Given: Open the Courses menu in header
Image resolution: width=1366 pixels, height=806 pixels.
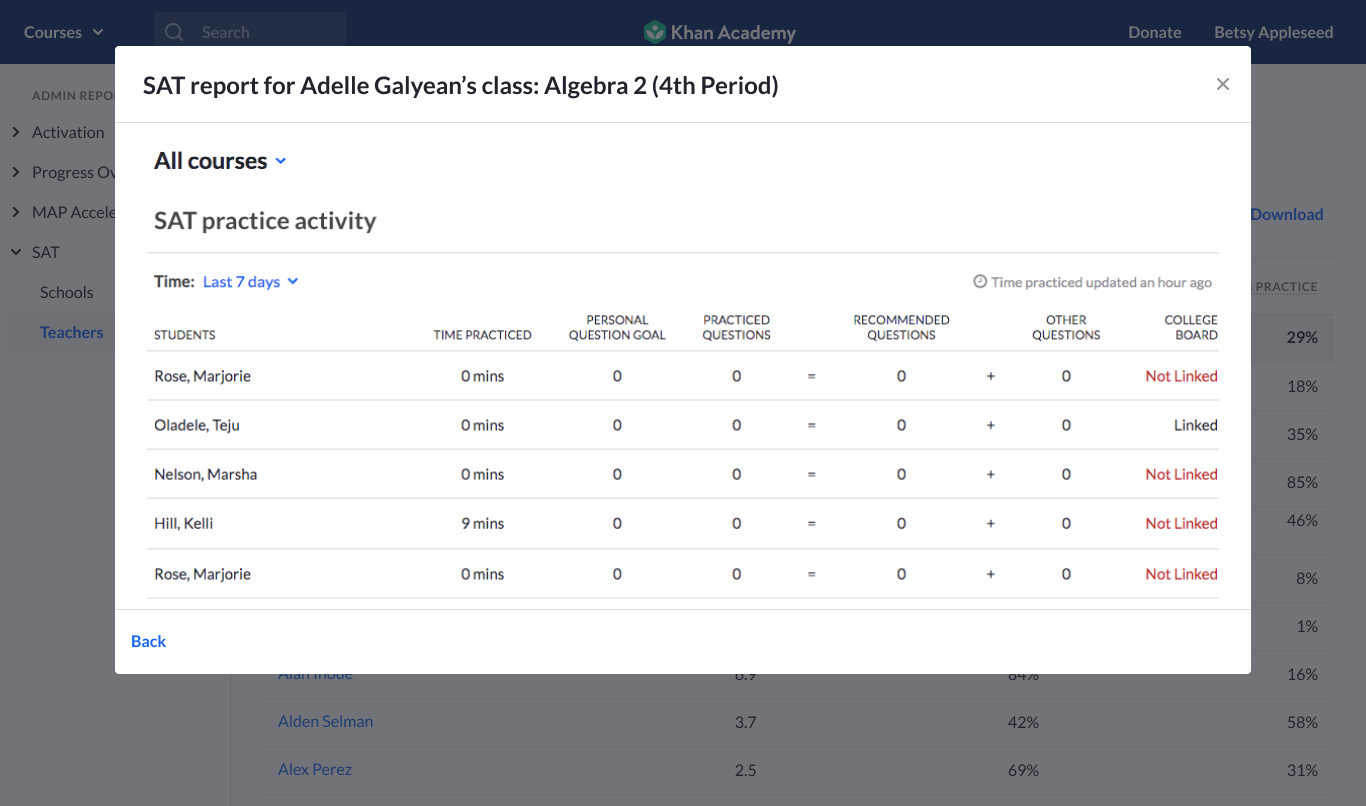Looking at the screenshot, I should 63,32.
